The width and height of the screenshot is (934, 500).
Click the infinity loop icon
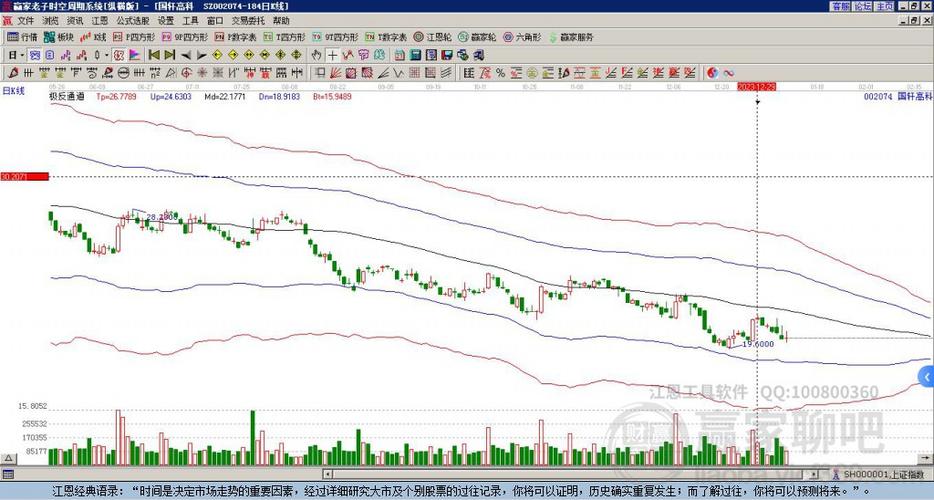click(x=729, y=73)
